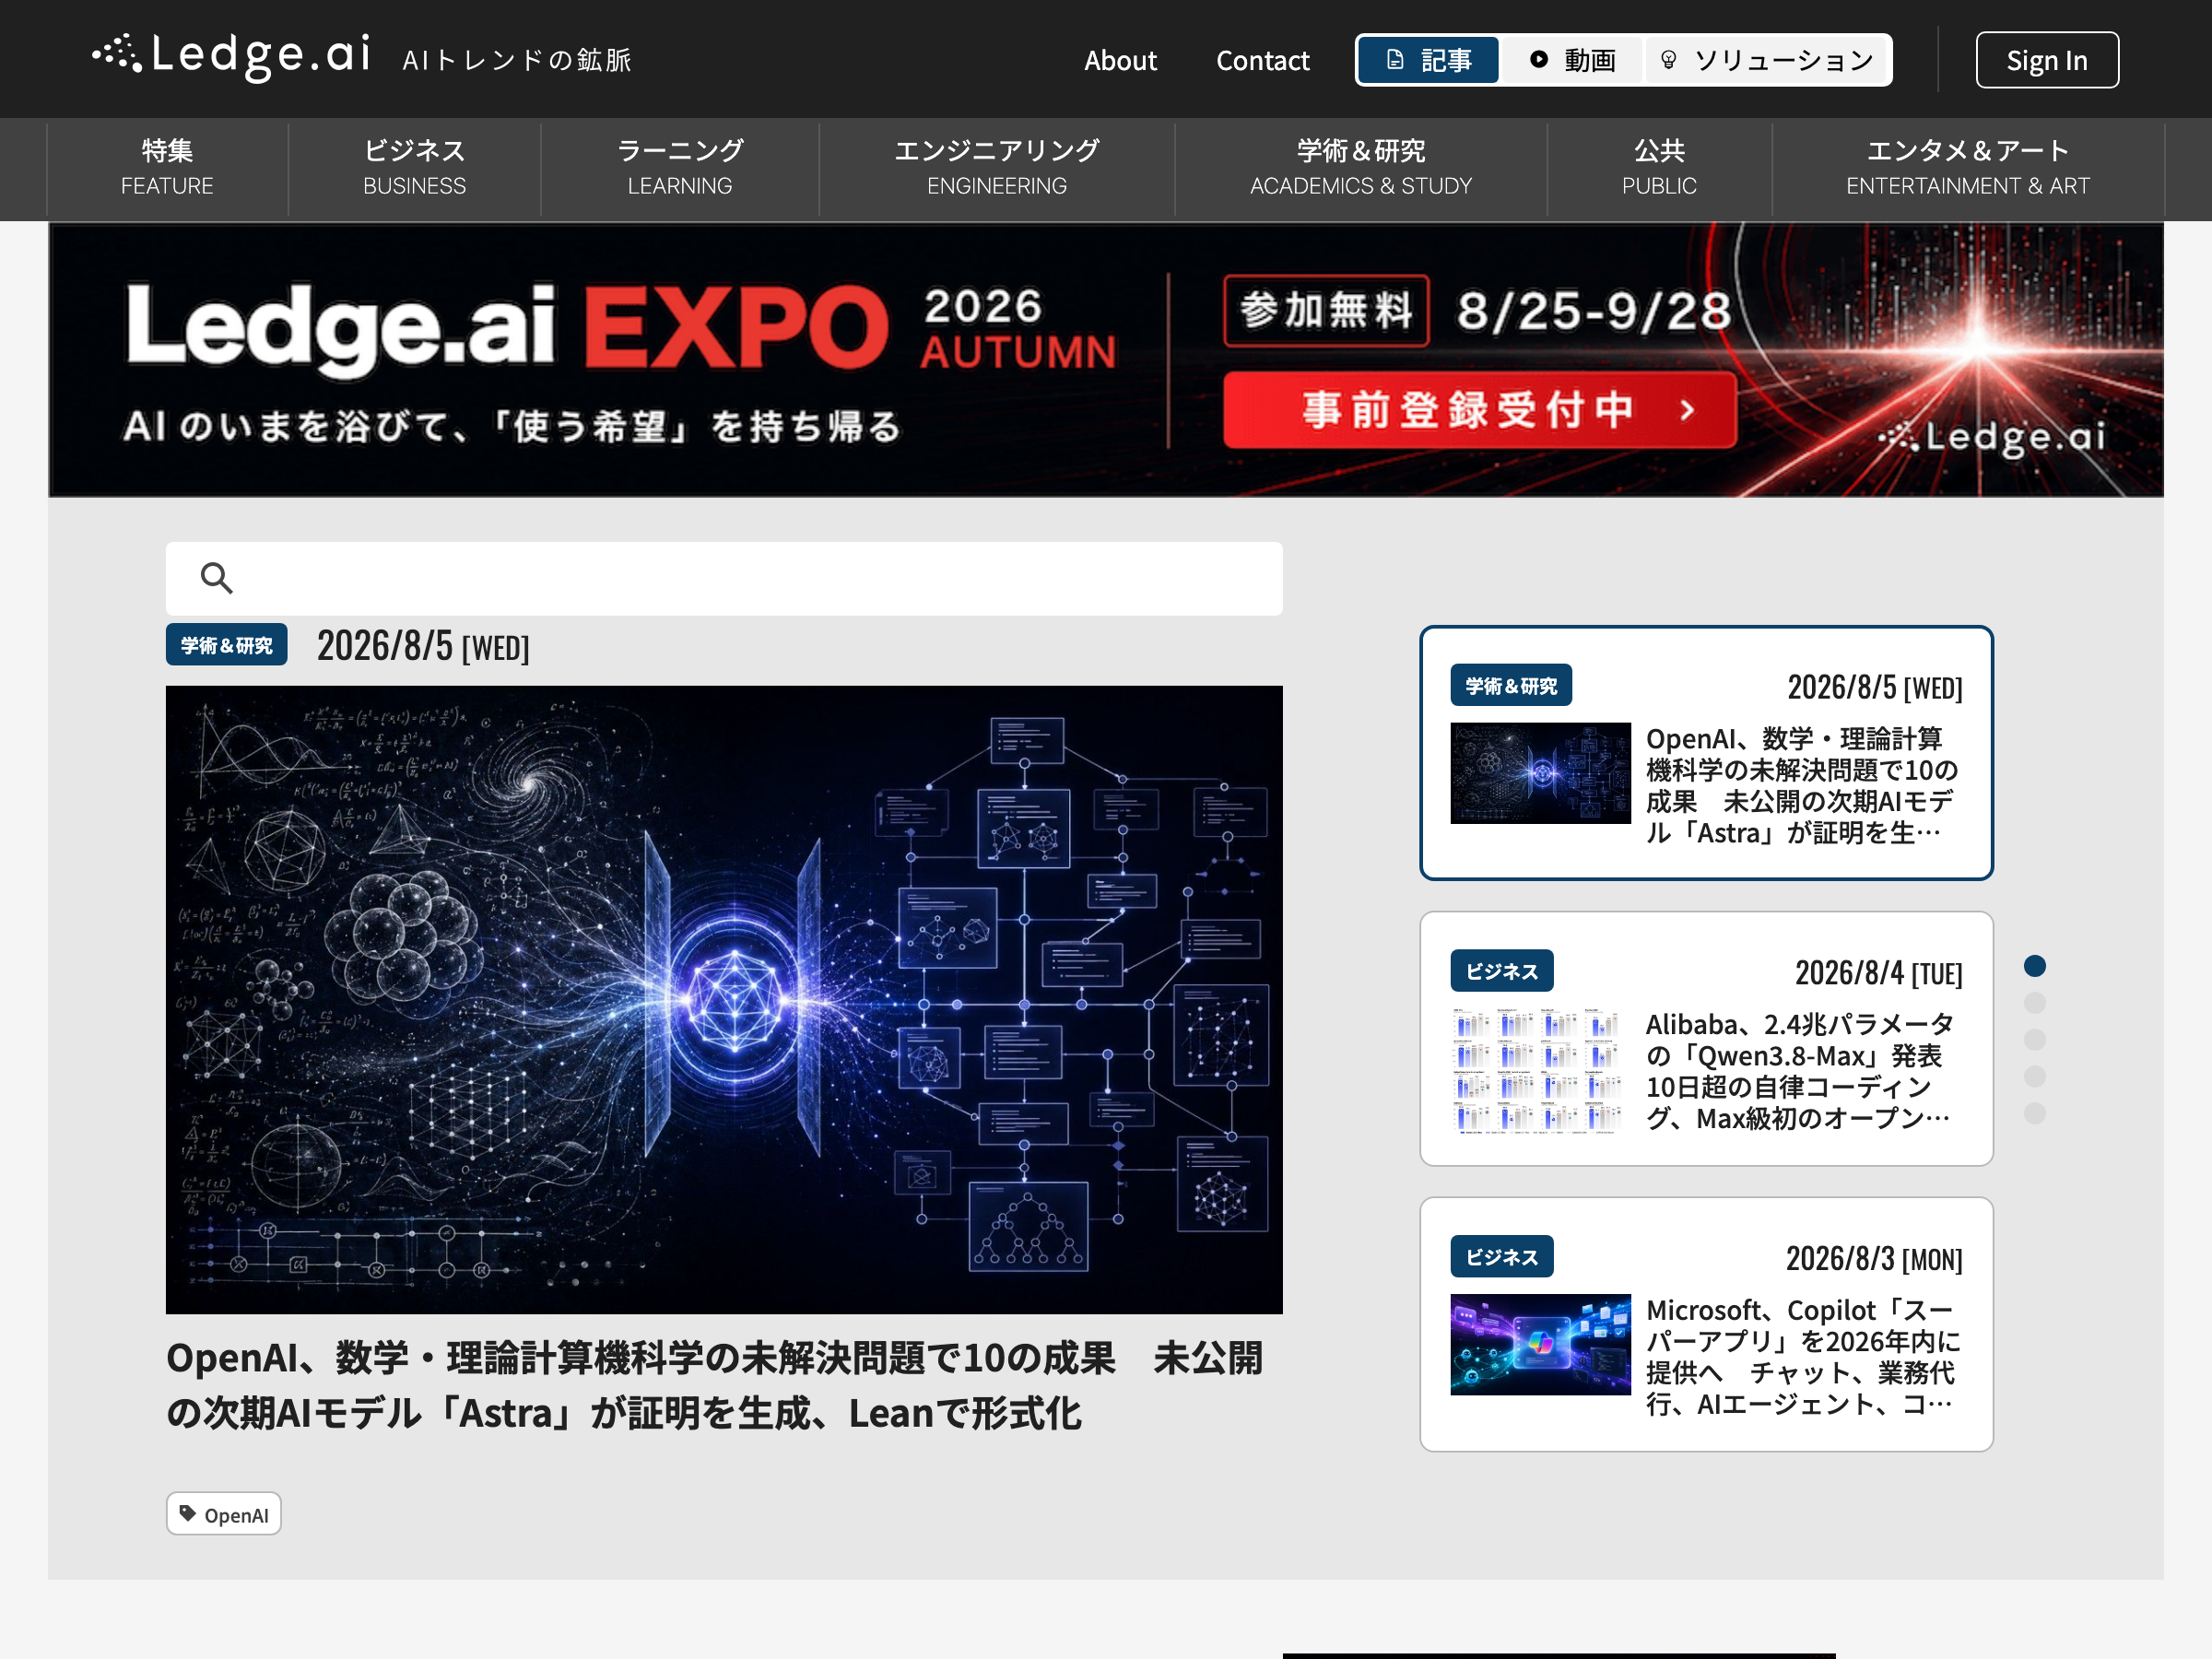Open the 学術＆研究 ACADEMICS & STUDY menu

point(1361,168)
